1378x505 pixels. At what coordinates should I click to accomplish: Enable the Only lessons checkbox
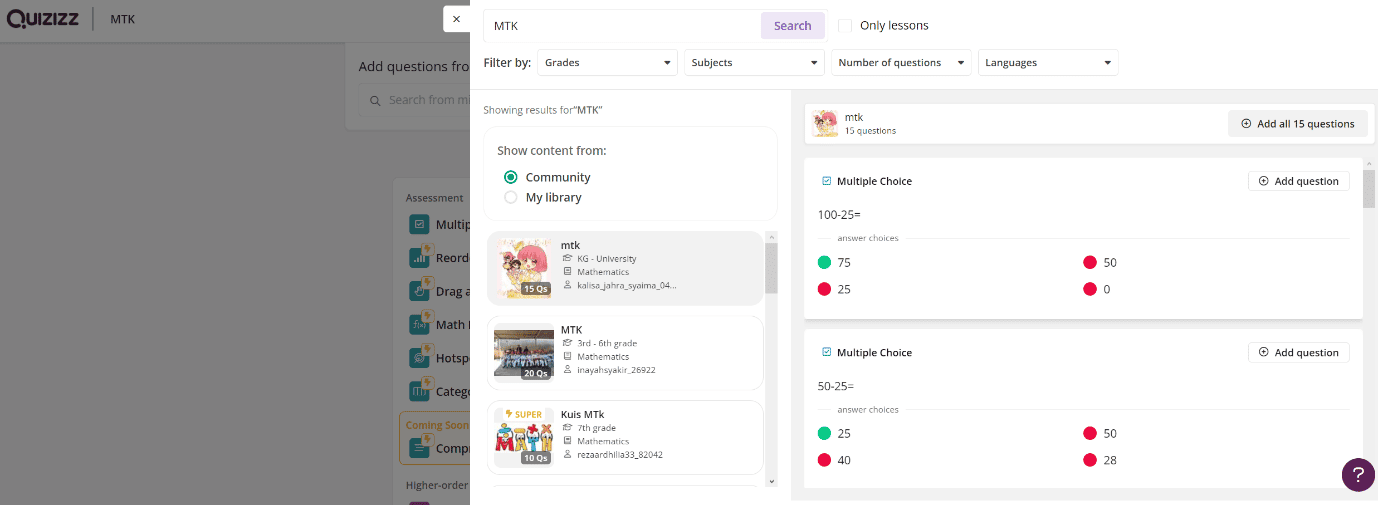pos(845,26)
